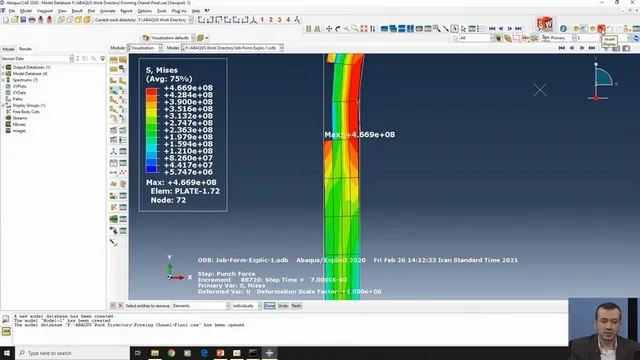
Task: Step to the next frame in viewport
Action: (x=582, y=48)
